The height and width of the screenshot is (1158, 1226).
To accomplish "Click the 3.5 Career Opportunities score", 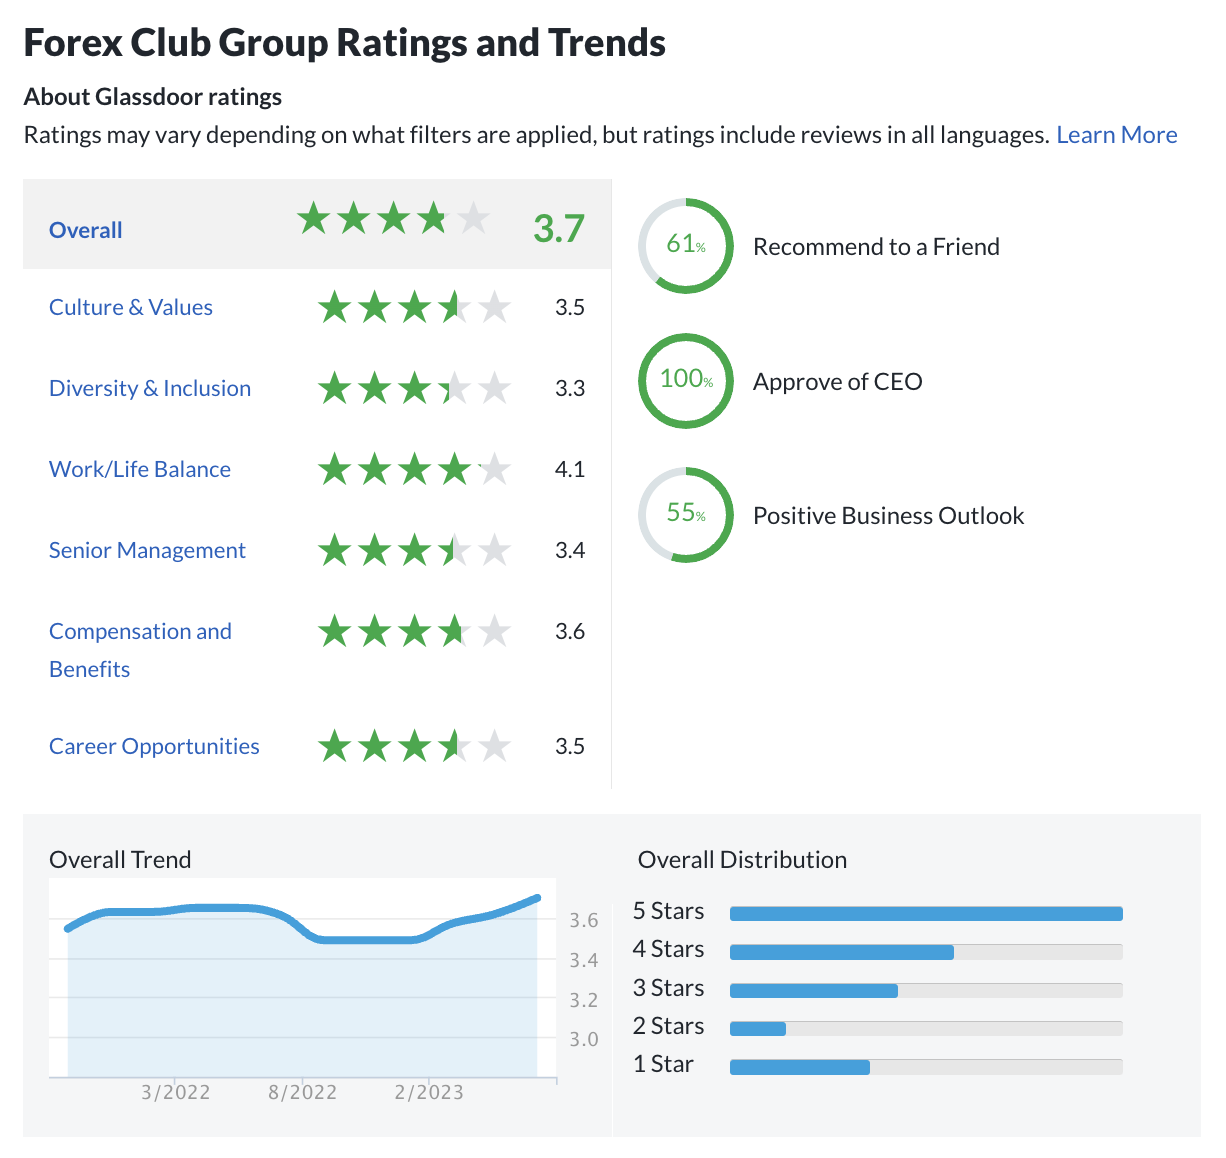I will pyautogui.click(x=570, y=746).
